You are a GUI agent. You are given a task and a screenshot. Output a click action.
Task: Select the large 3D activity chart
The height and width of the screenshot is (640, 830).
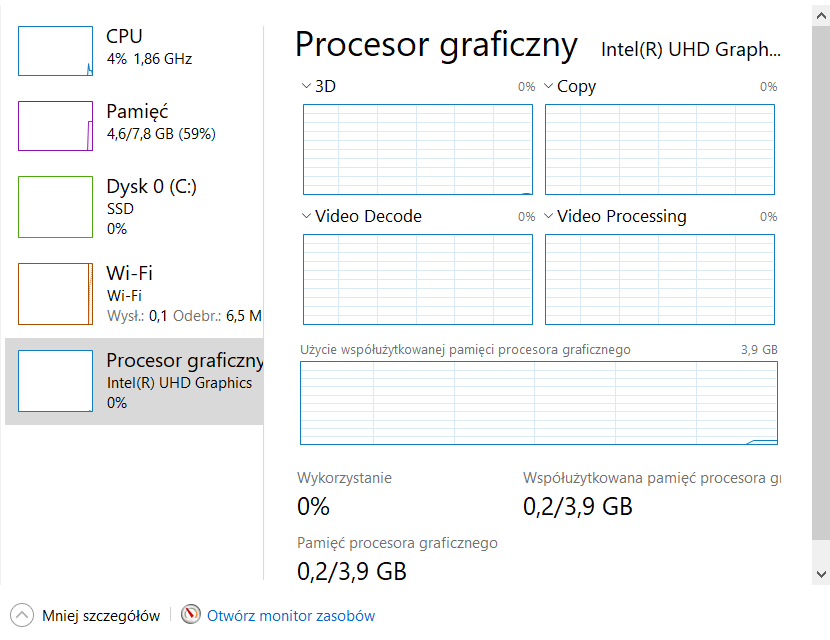[417, 148]
